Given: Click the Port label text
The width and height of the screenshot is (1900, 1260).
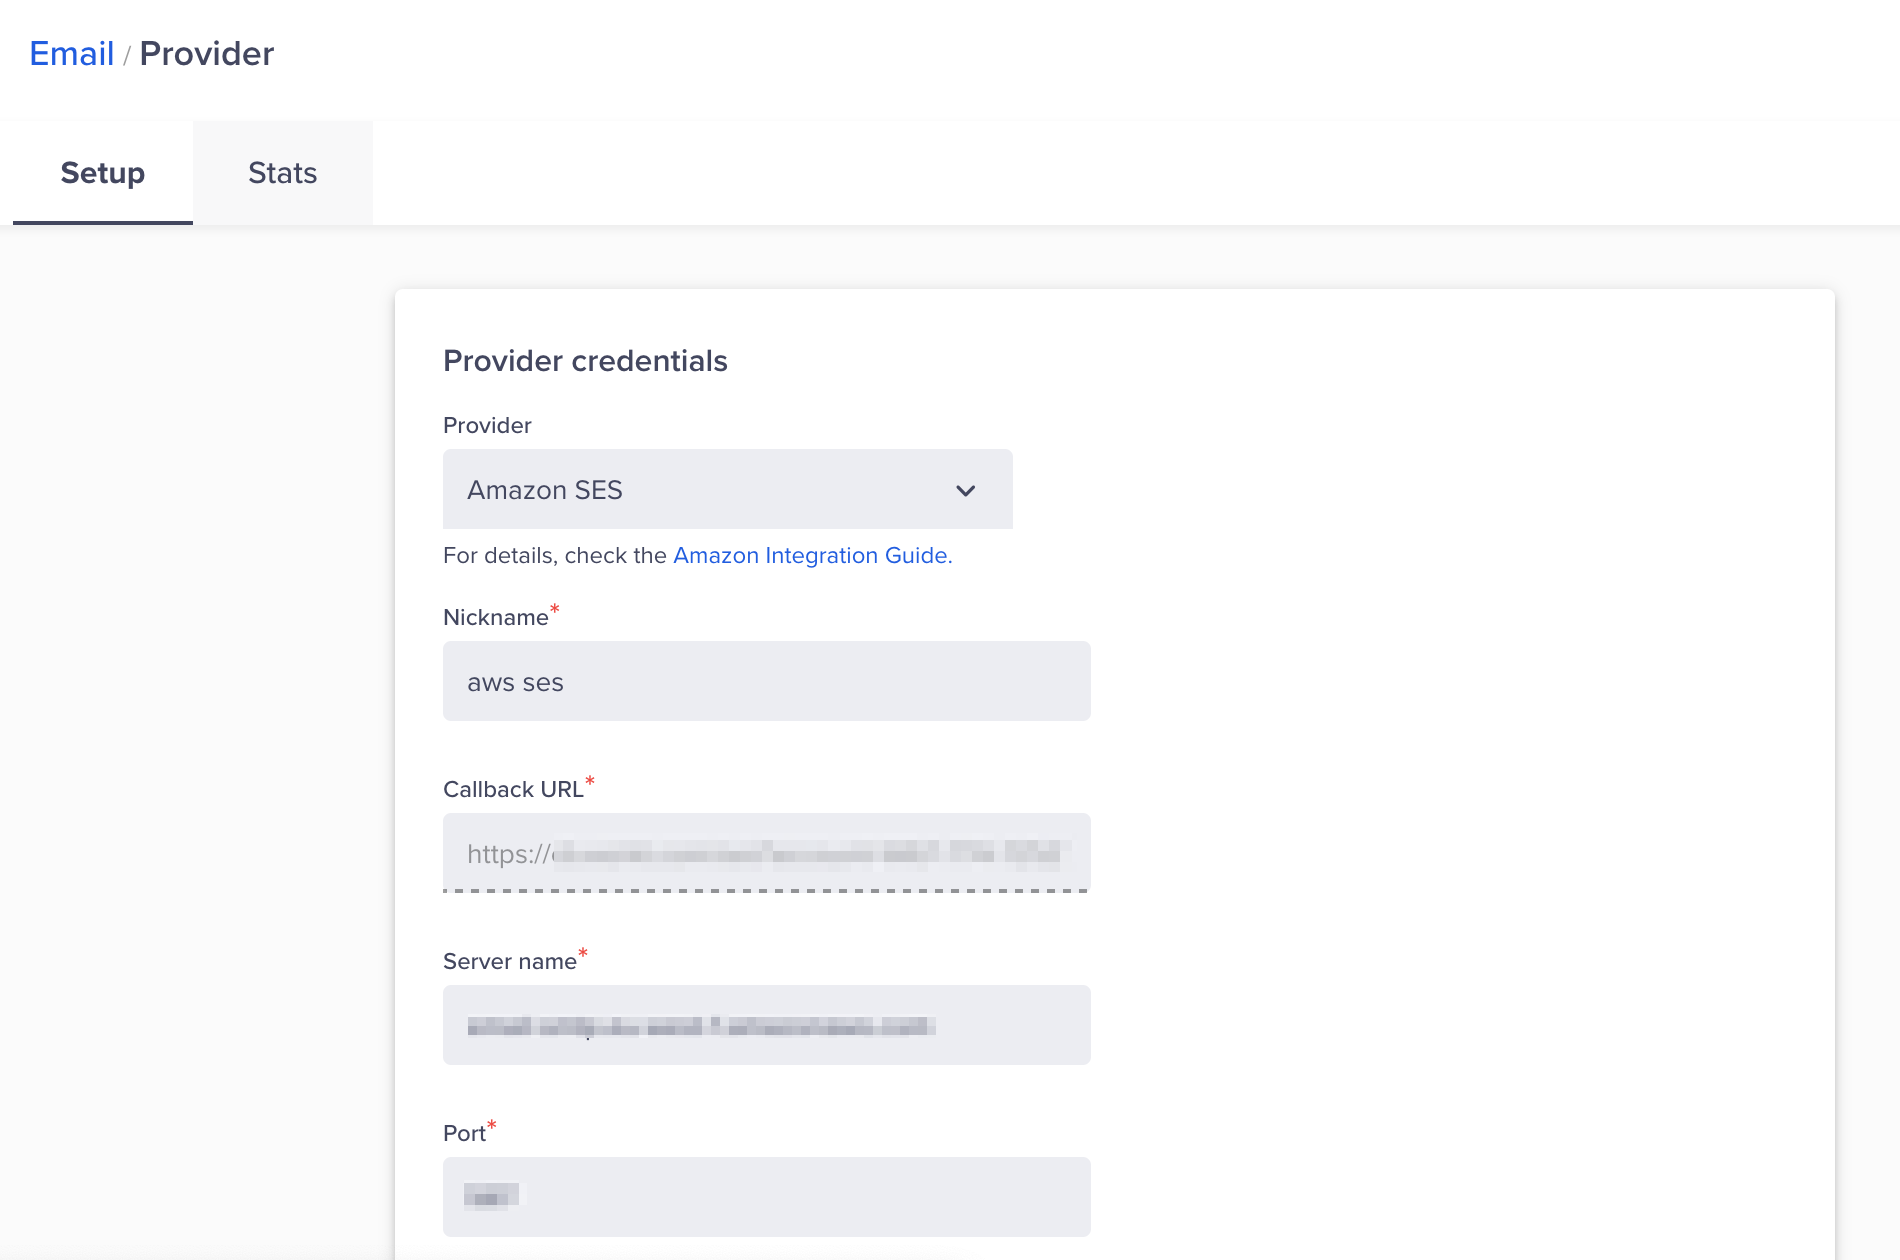Looking at the screenshot, I should click(464, 1134).
